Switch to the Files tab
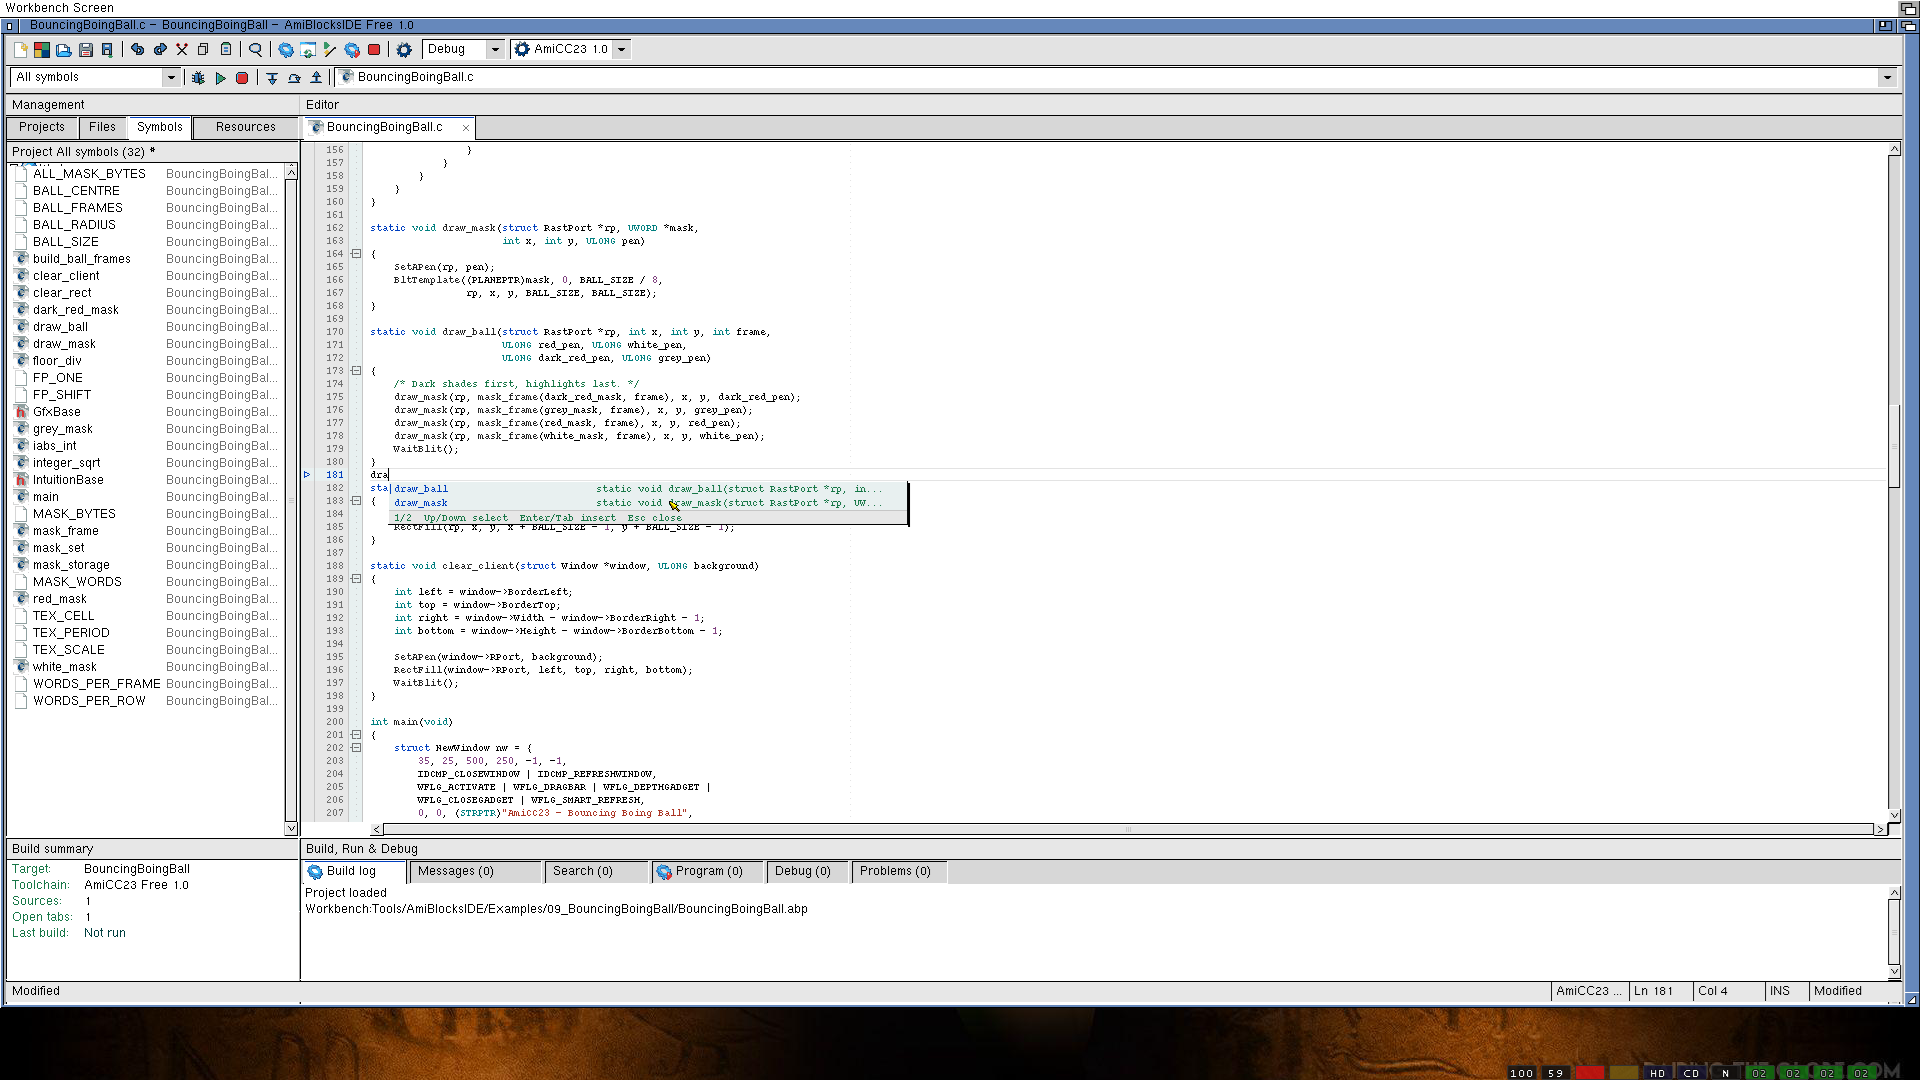The width and height of the screenshot is (1920, 1080). pyautogui.click(x=102, y=127)
